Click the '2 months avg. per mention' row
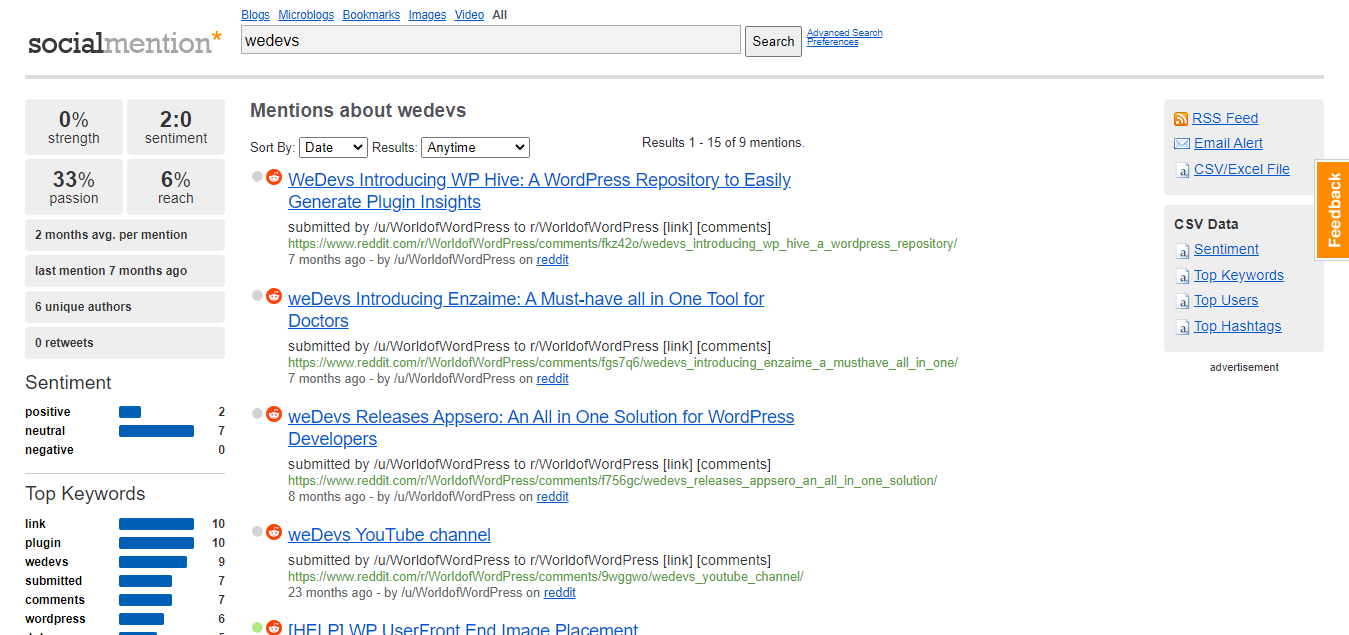Image resolution: width=1349 pixels, height=635 pixels. pos(125,235)
